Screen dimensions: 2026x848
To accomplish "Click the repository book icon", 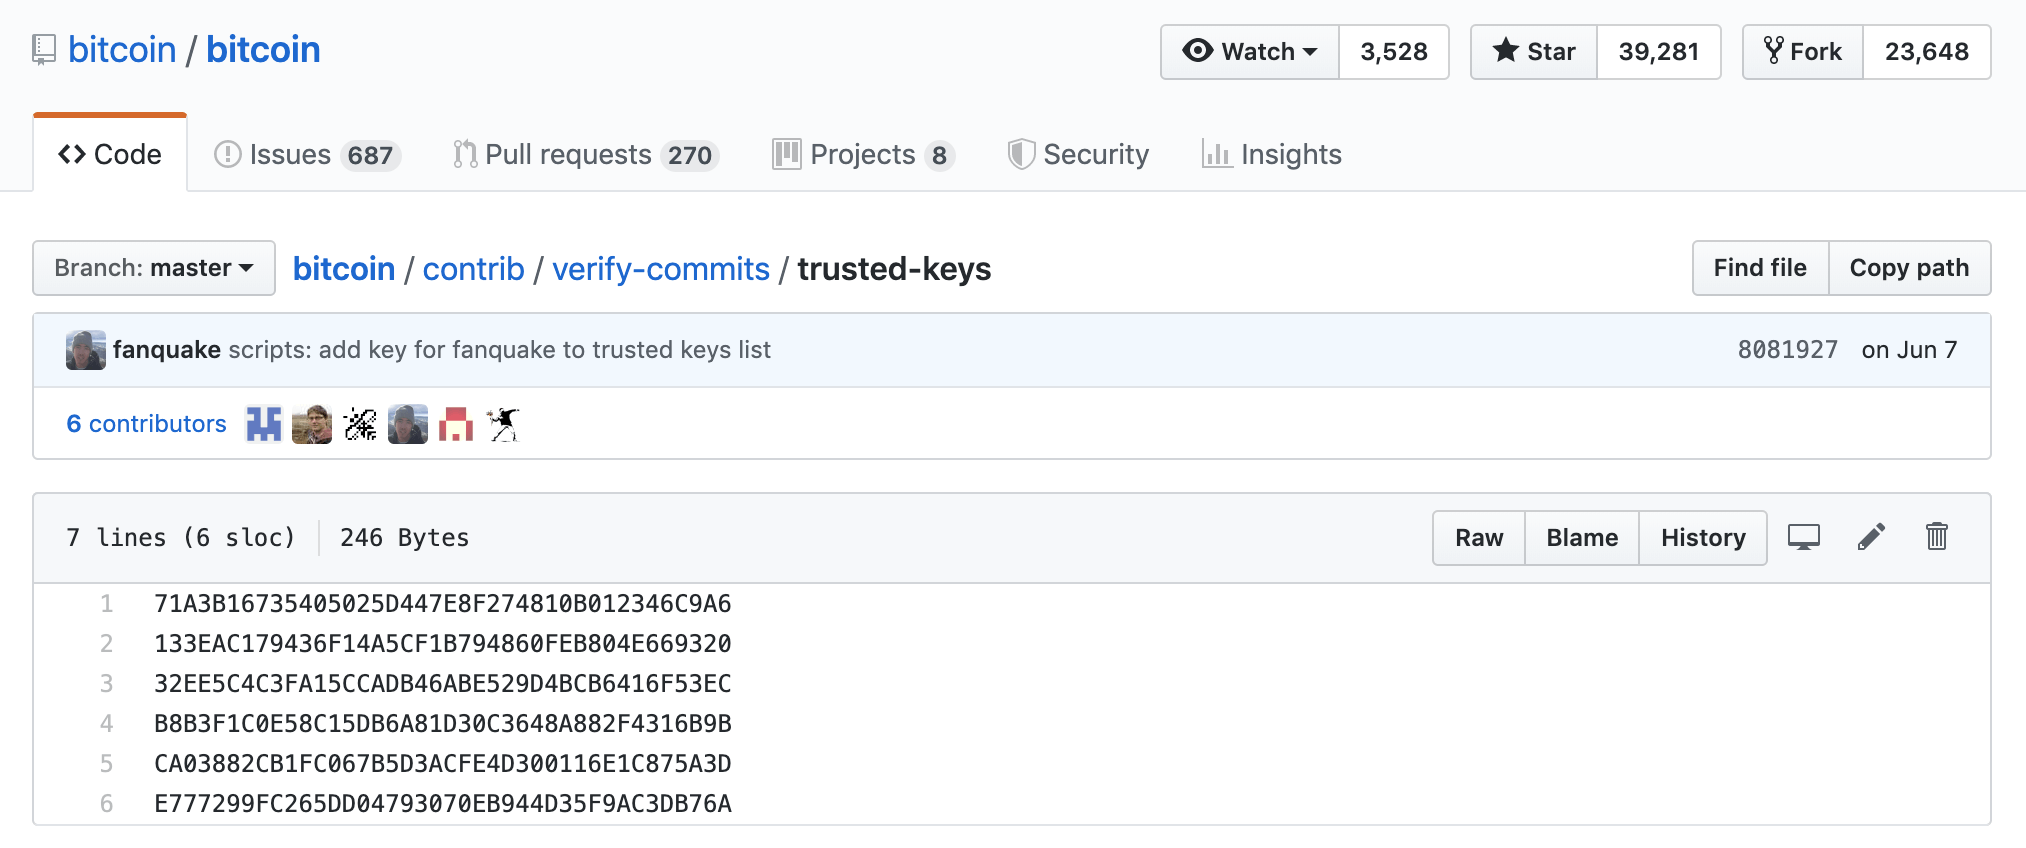I will (44, 49).
